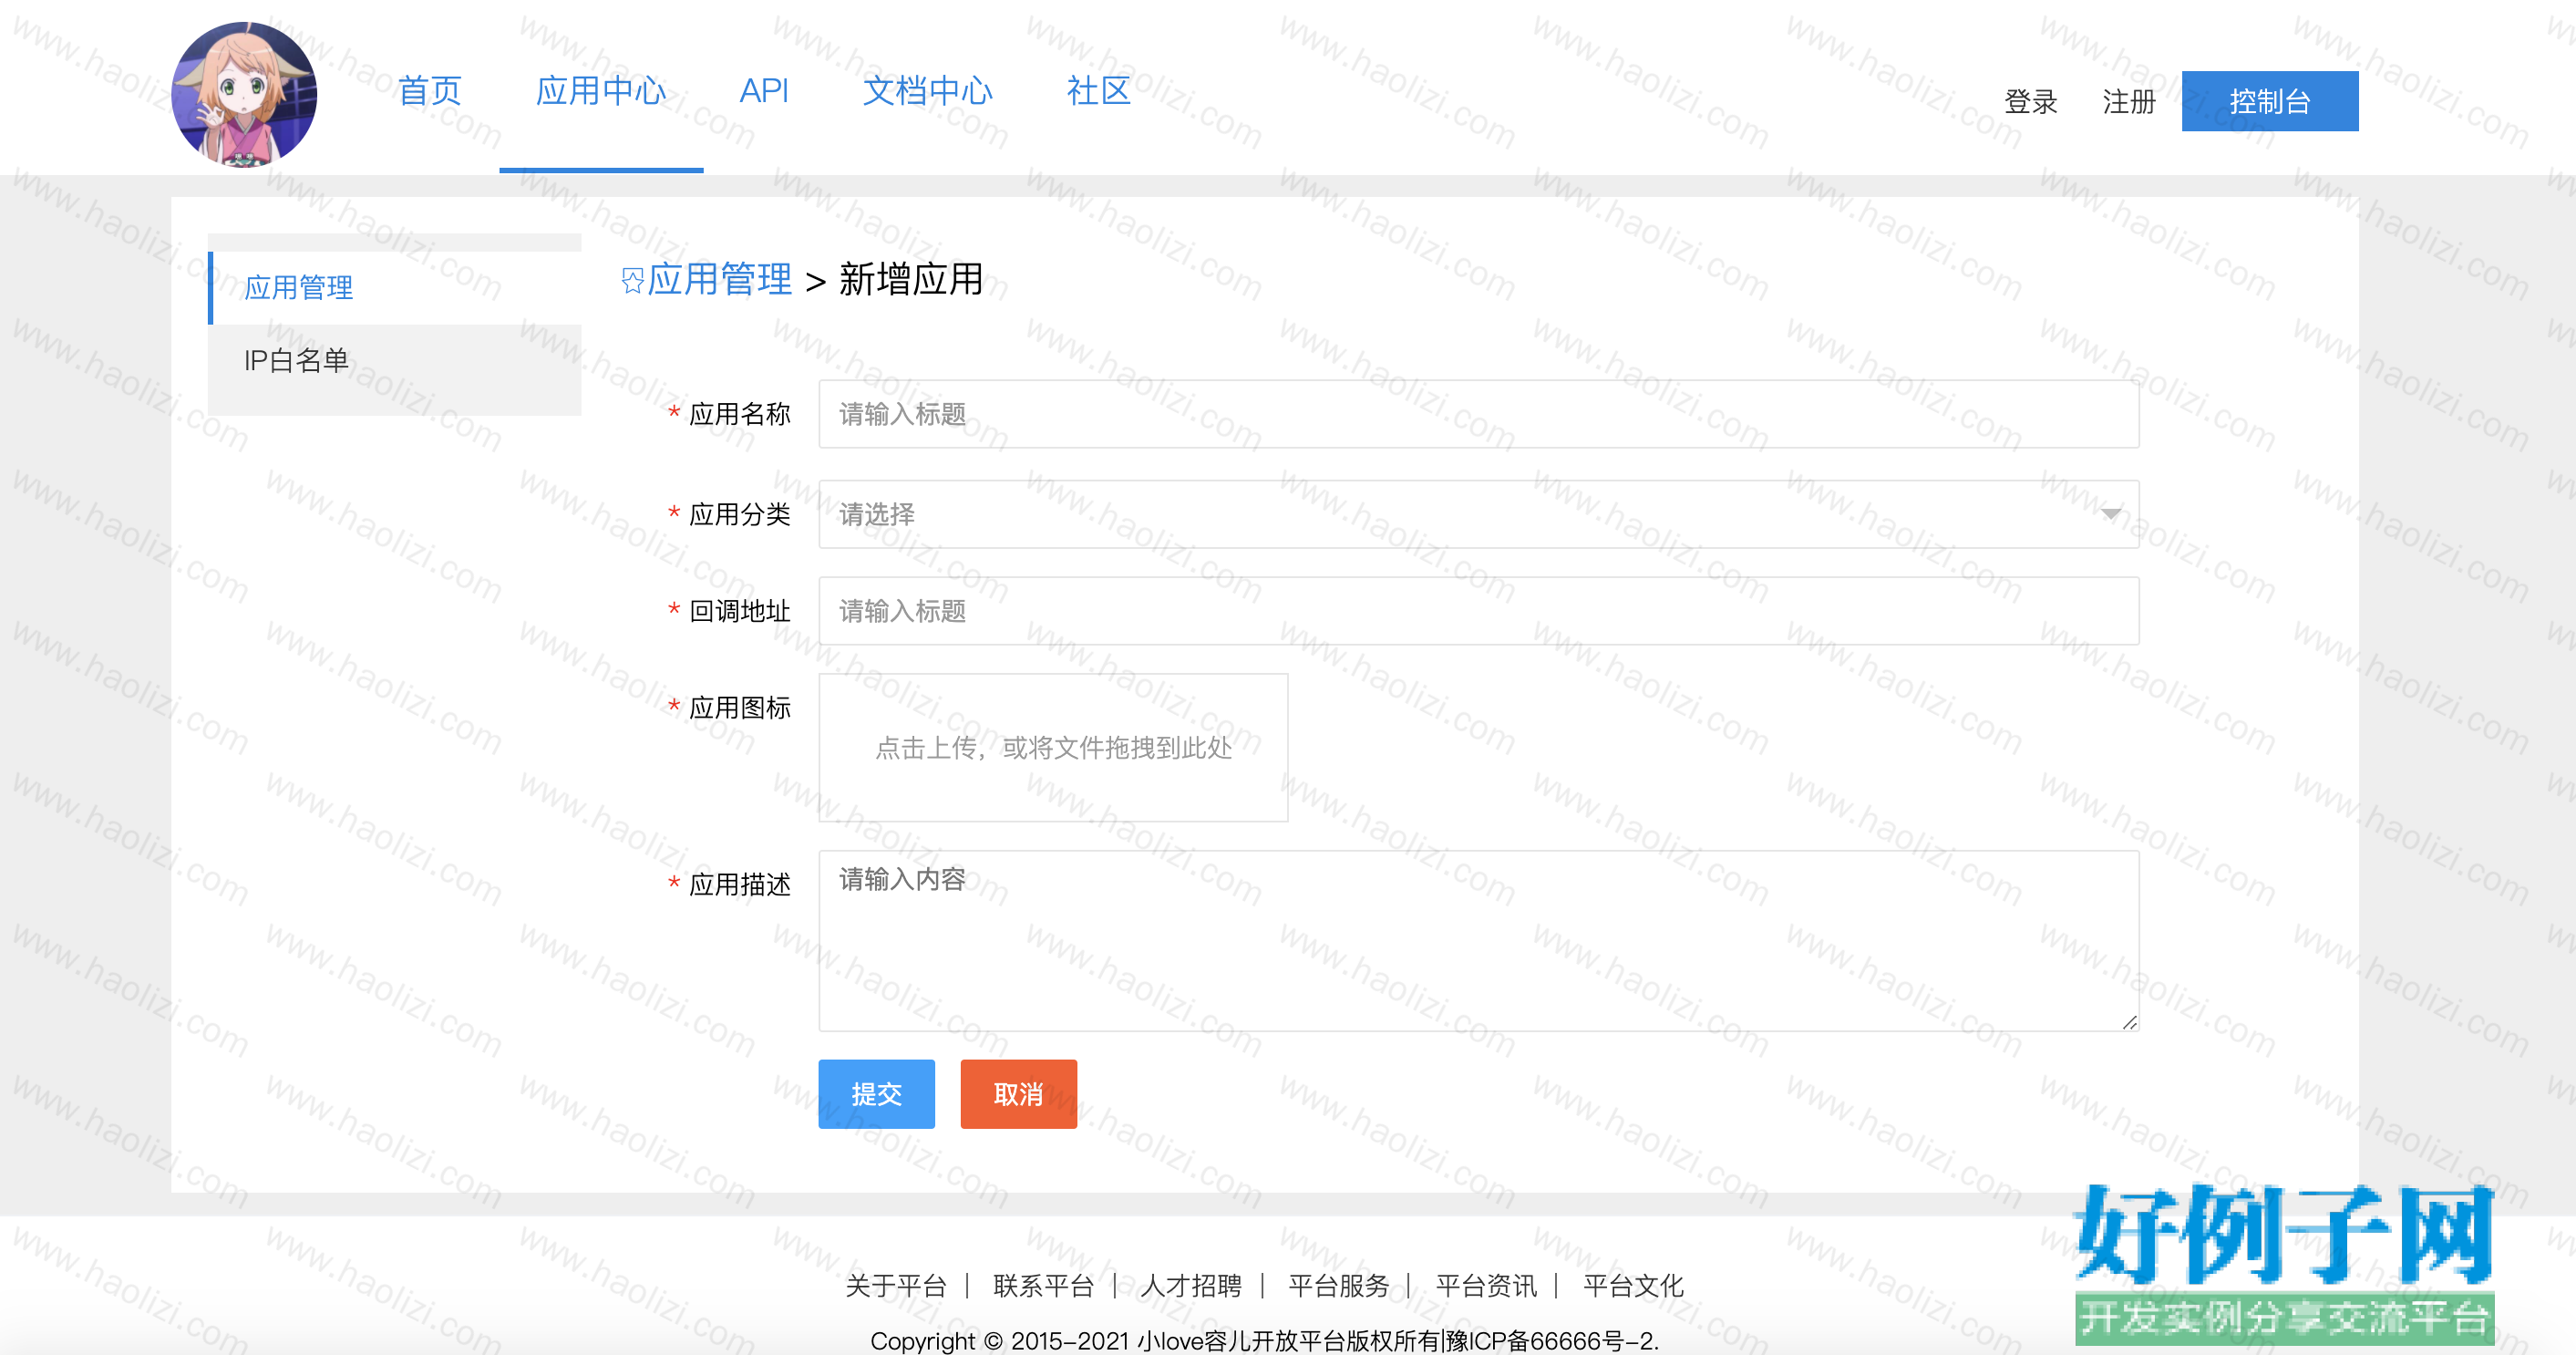The height and width of the screenshot is (1355, 2576).
Task: Click the 注册 link
Action: pos(2128,101)
